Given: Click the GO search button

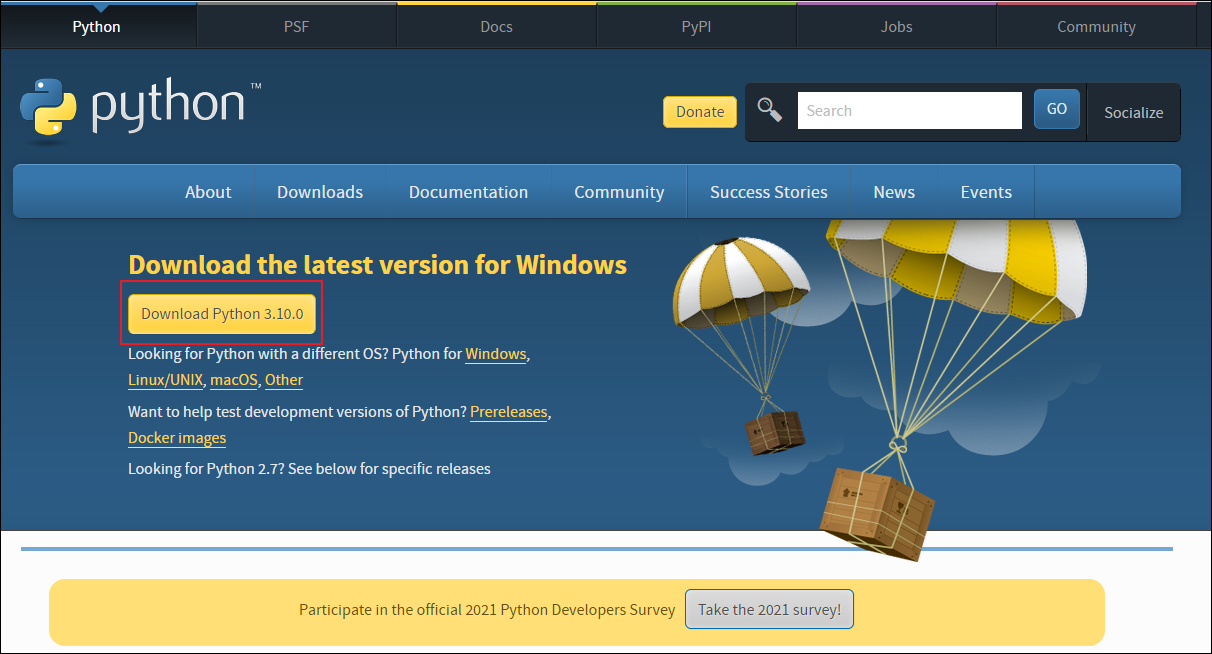Looking at the screenshot, I should pyautogui.click(x=1057, y=109).
